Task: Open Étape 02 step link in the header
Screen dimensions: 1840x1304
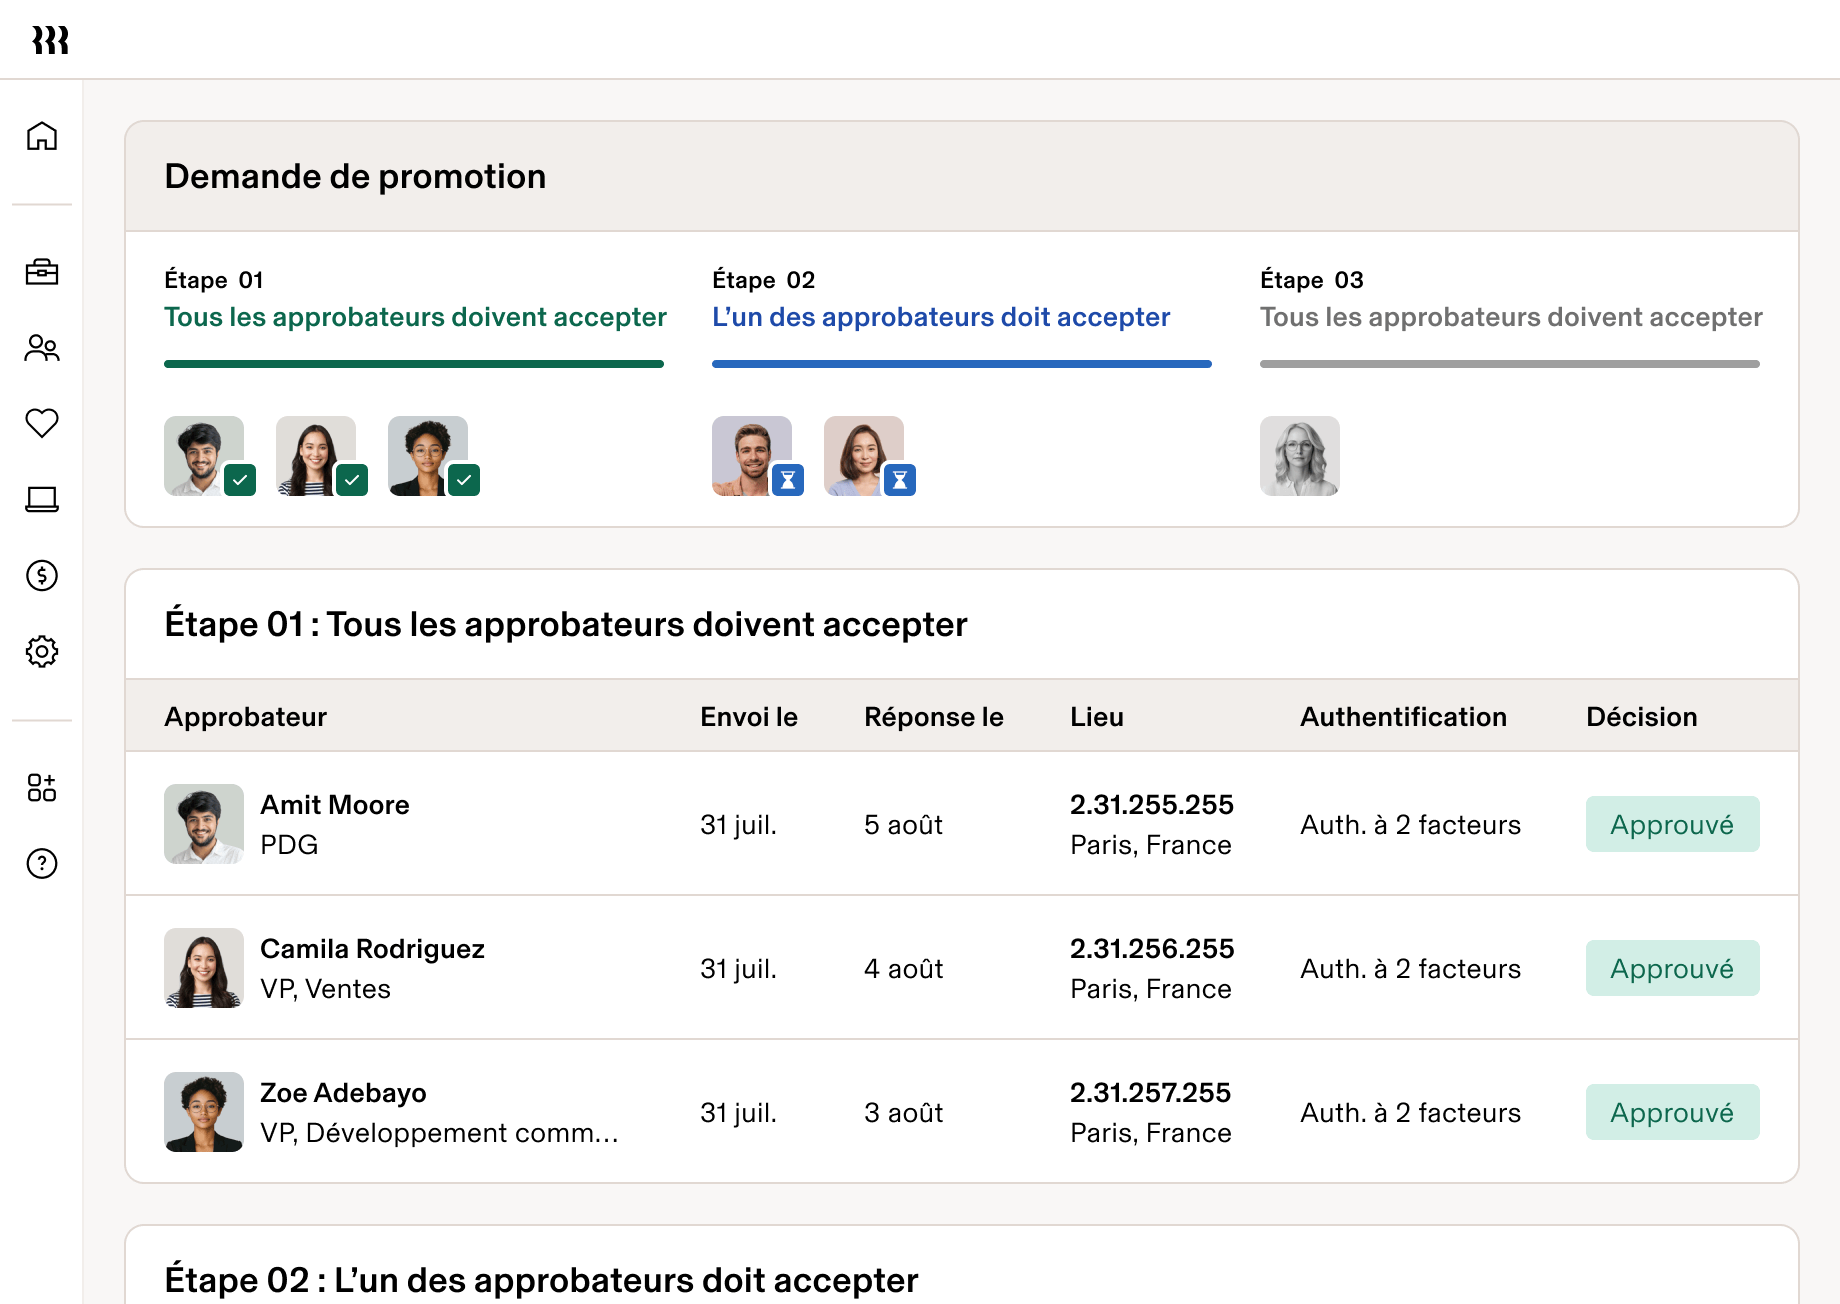Action: pyautogui.click(x=941, y=317)
